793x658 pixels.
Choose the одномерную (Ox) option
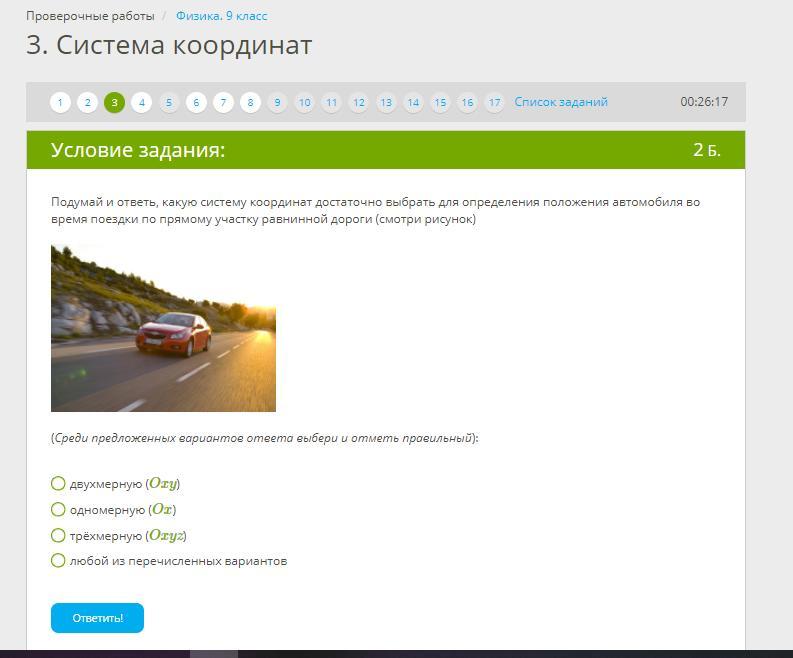tap(58, 510)
